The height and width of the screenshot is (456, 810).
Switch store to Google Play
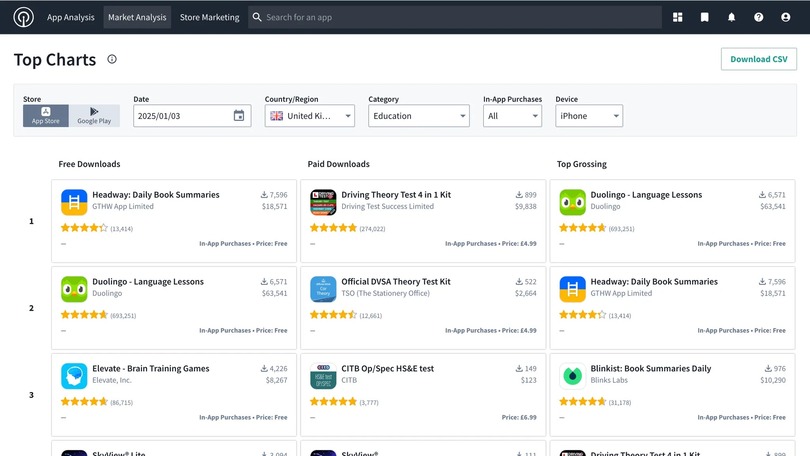94,116
